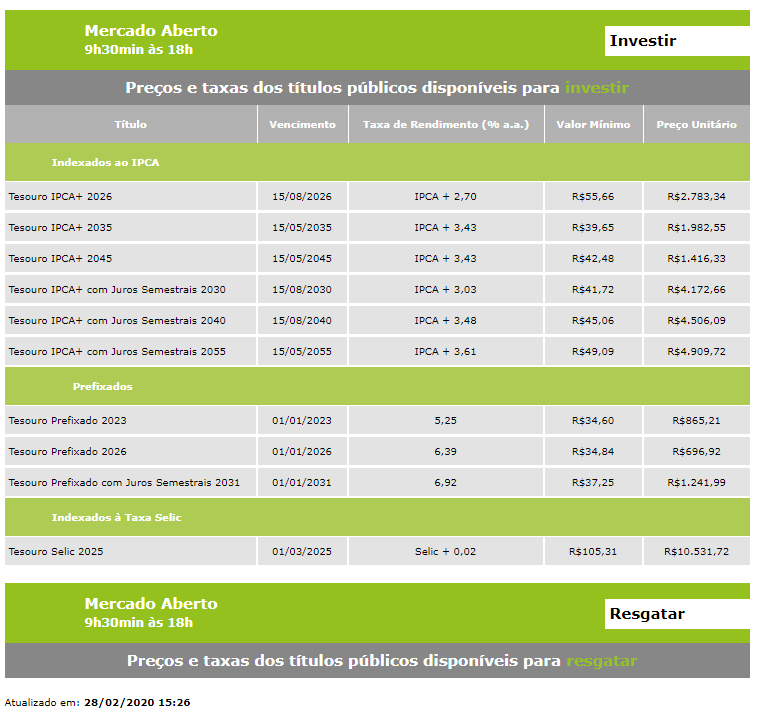Select the Título column header
This screenshot has width=764, height=715.
[131, 125]
